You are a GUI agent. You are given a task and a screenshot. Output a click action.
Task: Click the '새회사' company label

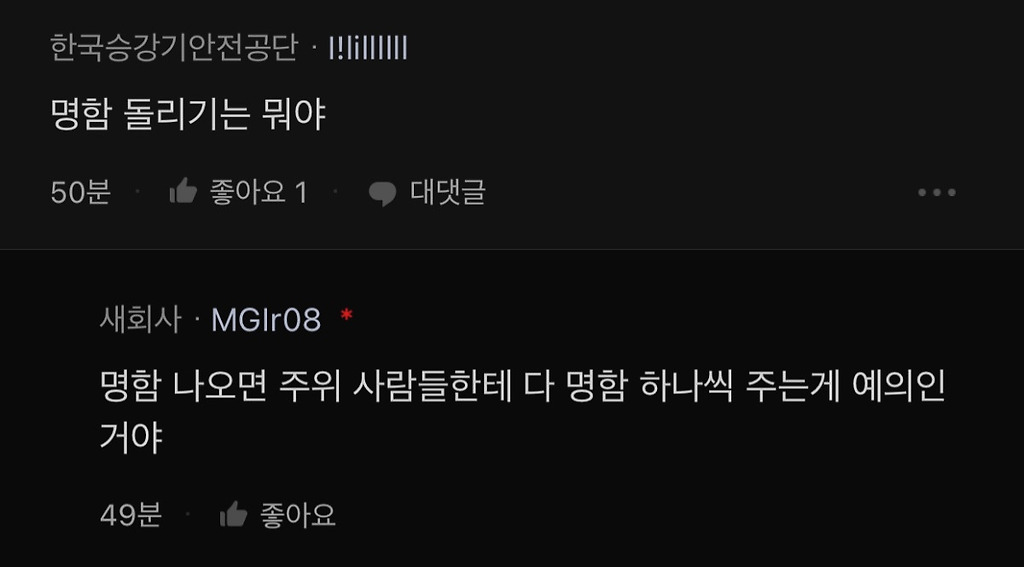click(x=140, y=320)
